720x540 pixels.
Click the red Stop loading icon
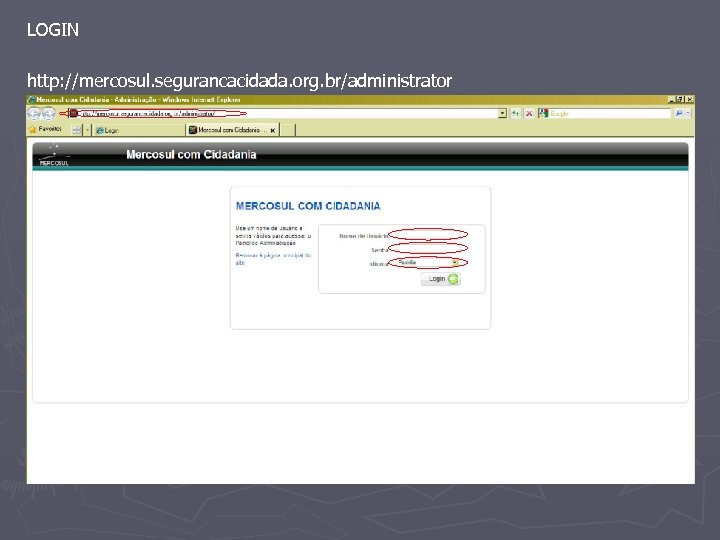point(529,113)
